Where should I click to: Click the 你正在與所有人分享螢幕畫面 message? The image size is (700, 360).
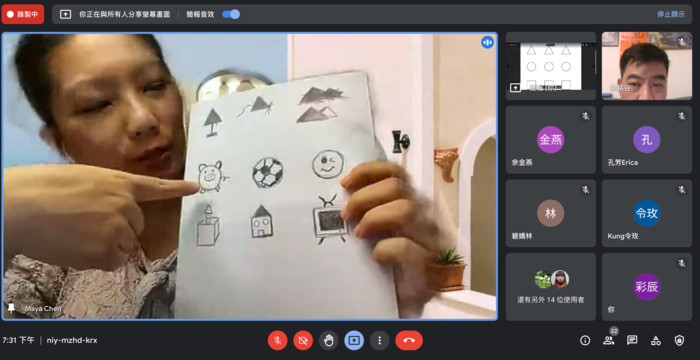point(125,14)
